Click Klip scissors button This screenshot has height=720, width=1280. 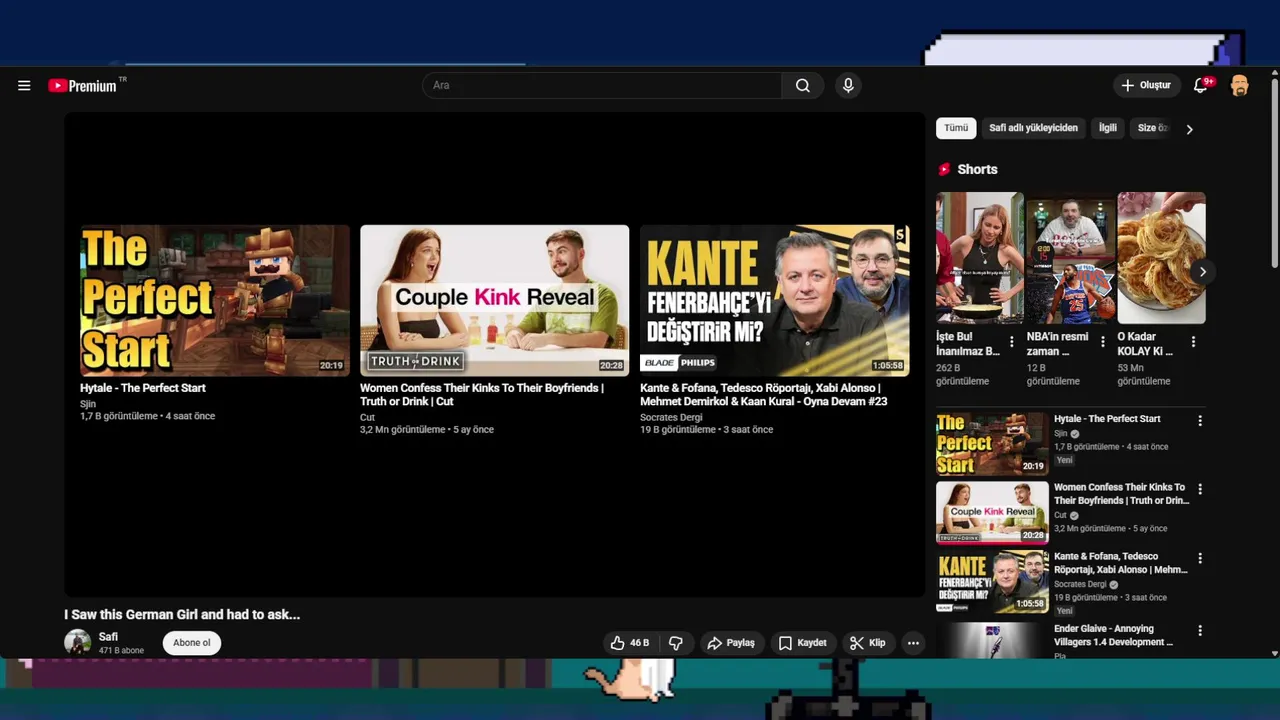pos(868,643)
